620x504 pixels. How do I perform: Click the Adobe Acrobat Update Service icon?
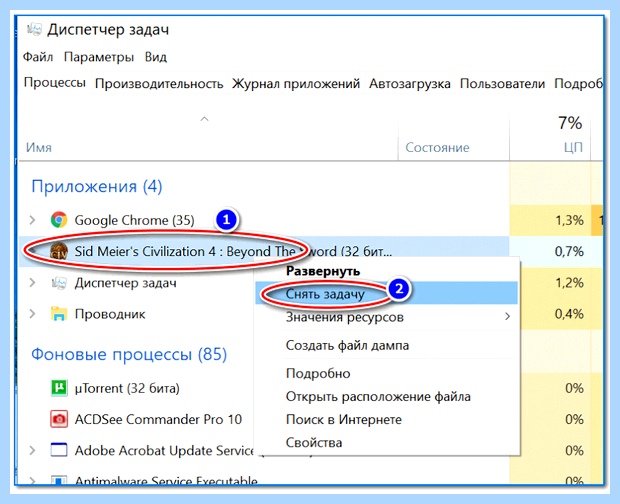pyautogui.click(x=59, y=450)
